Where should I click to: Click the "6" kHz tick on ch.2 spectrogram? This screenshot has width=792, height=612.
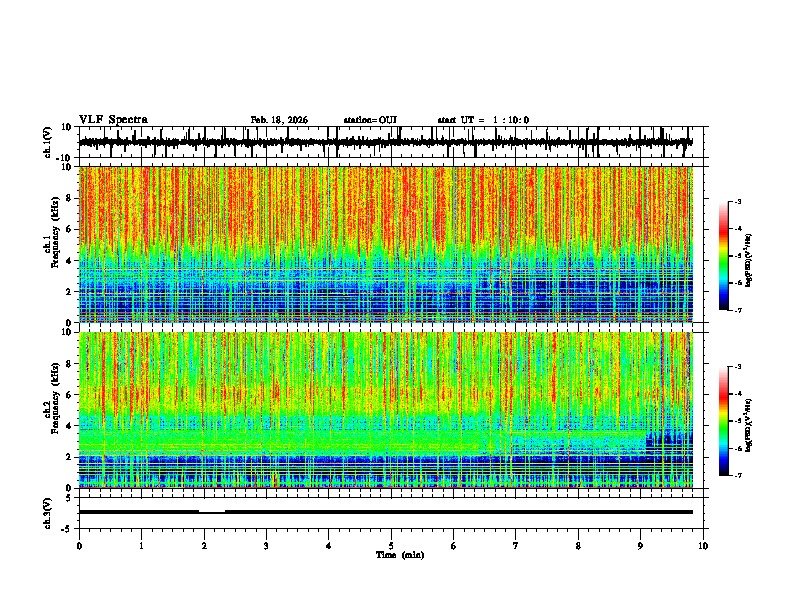[70, 395]
